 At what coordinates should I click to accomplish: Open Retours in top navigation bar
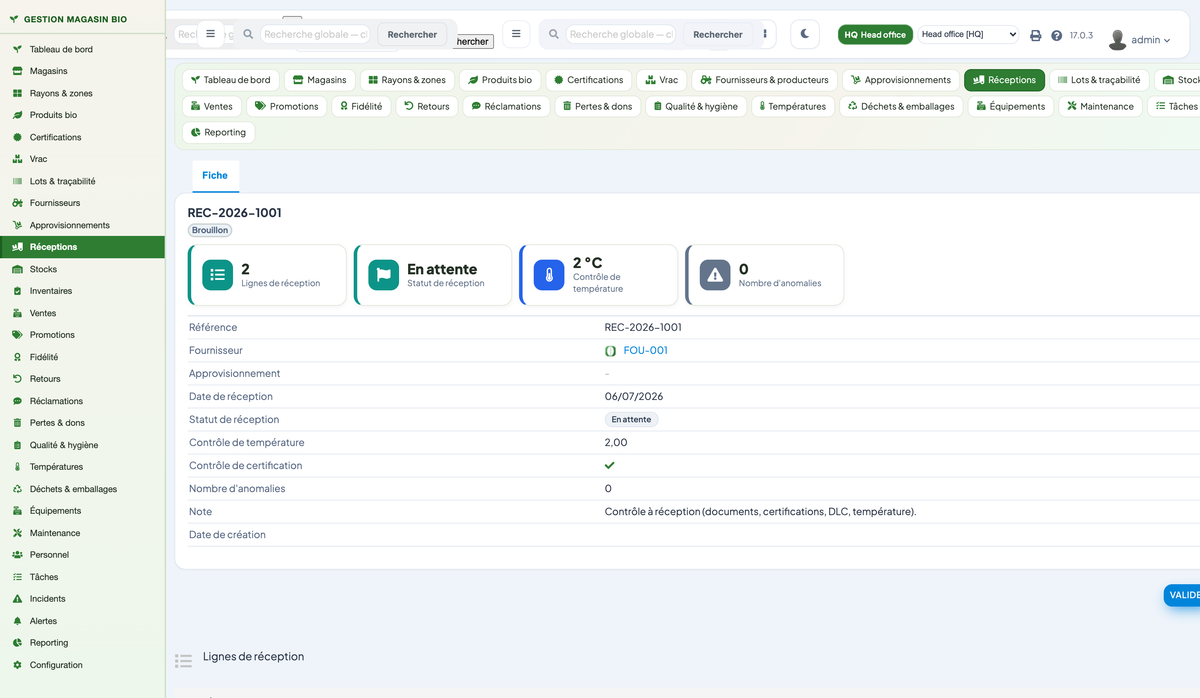tap(427, 106)
